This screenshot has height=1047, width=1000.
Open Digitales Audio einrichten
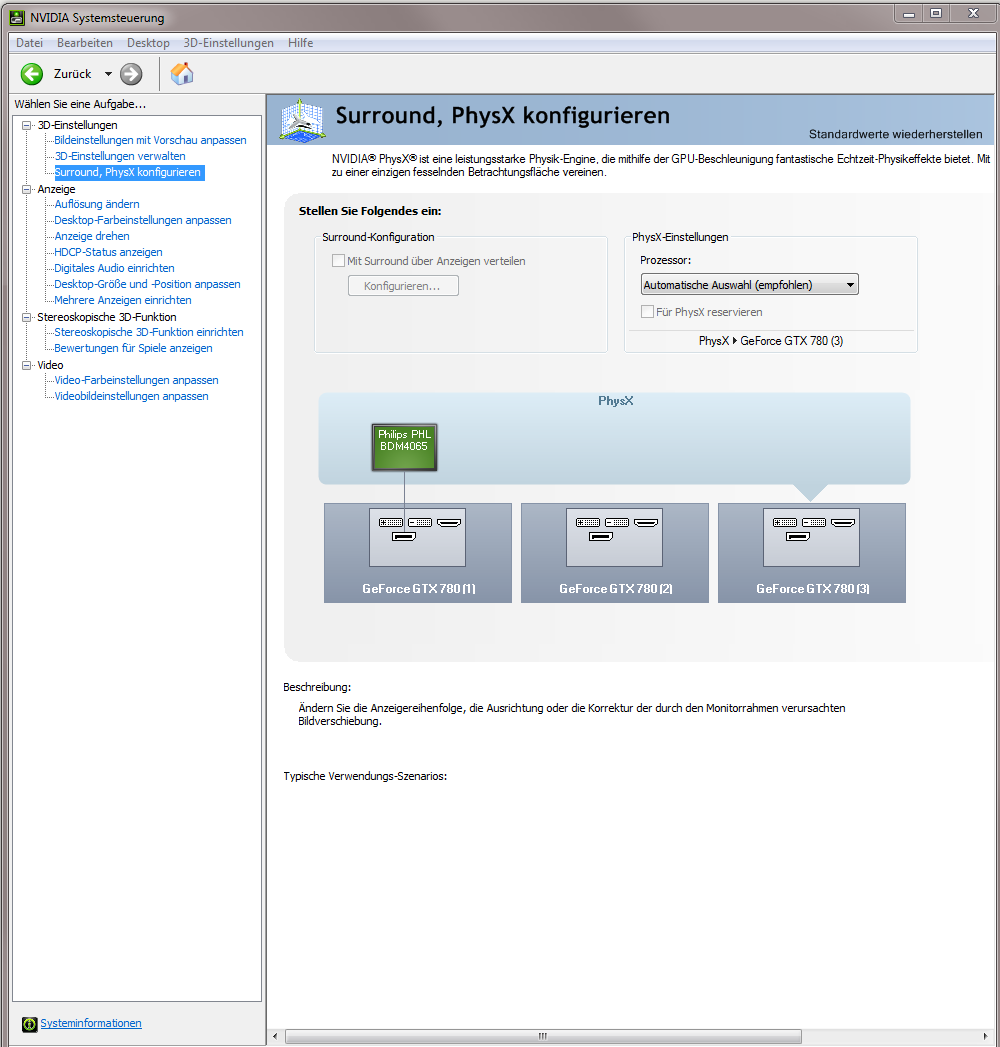(x=114, y=268)
